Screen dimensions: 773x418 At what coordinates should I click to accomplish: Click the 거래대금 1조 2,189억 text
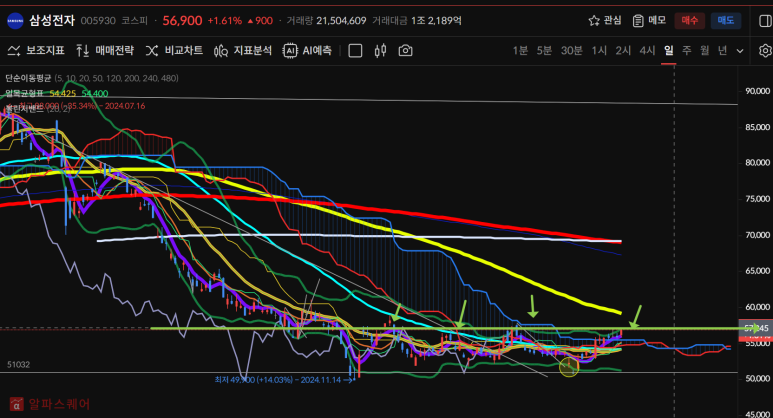click(x=417, y=21)
